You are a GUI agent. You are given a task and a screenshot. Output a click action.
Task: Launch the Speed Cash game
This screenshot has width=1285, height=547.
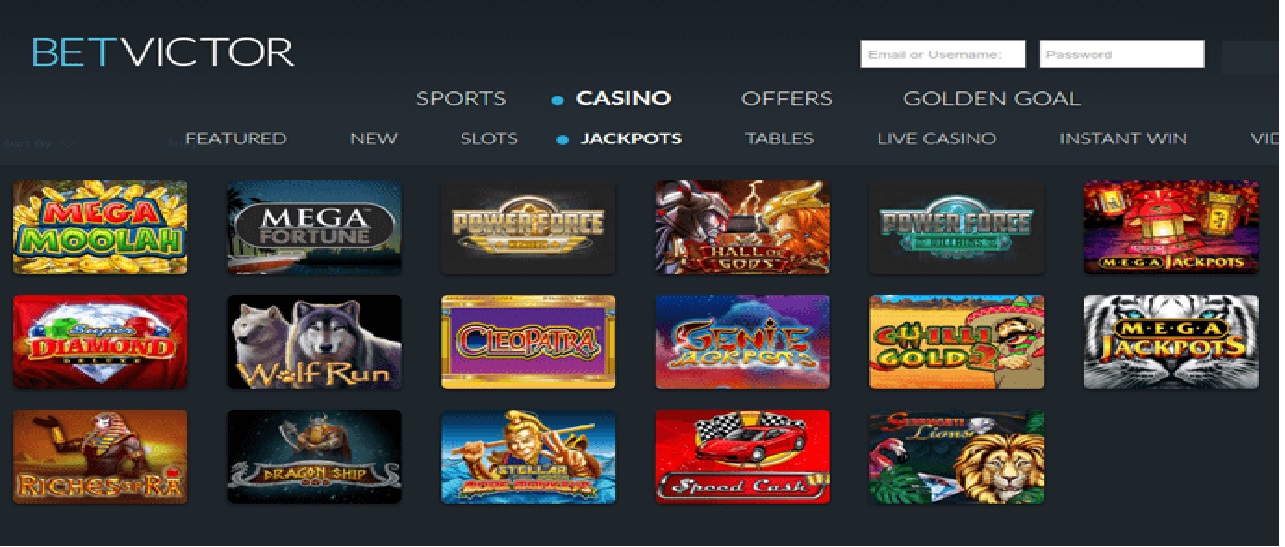pyautogui.click(x=742, y=456)
